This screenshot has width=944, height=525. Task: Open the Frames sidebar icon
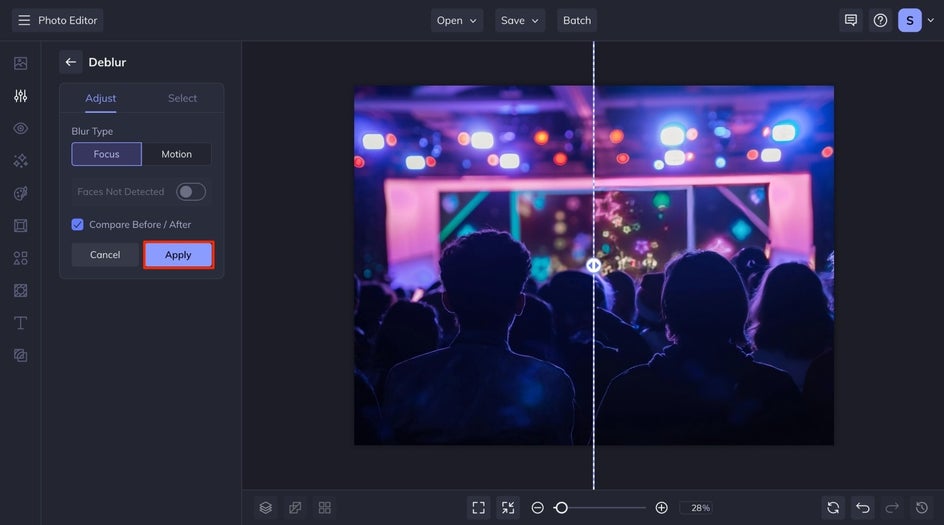click(20, 226)
